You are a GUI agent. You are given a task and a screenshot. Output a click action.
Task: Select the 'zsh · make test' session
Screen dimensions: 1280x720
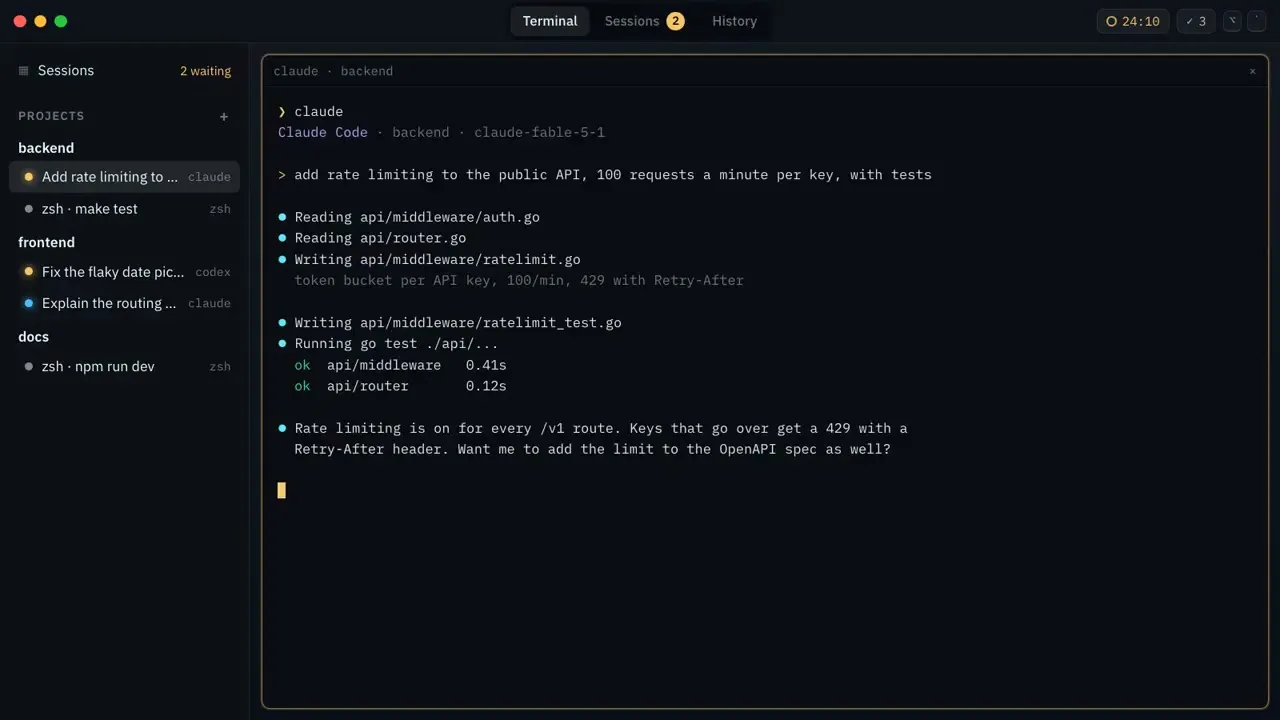pyautogui.click(x=125, y=209)
